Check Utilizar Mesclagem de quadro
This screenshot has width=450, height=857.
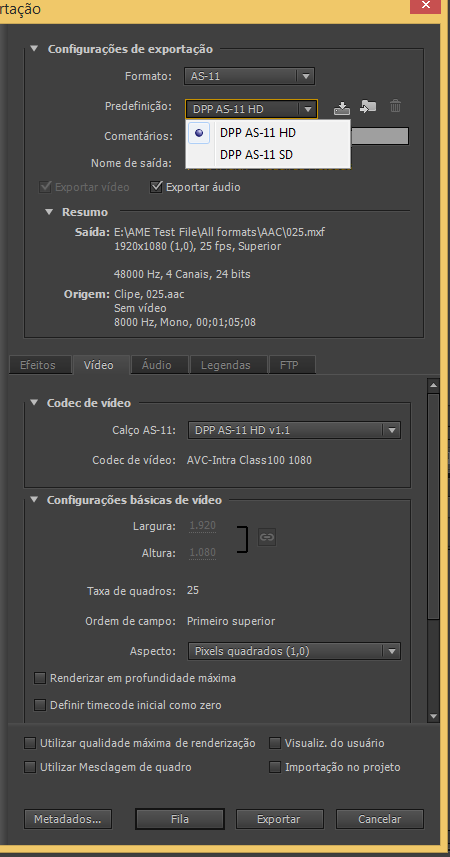click(30, 767)
